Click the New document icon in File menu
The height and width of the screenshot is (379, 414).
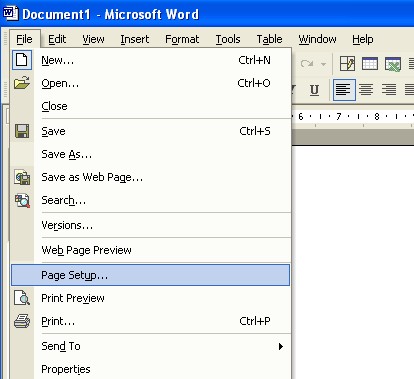coord(22,60)
